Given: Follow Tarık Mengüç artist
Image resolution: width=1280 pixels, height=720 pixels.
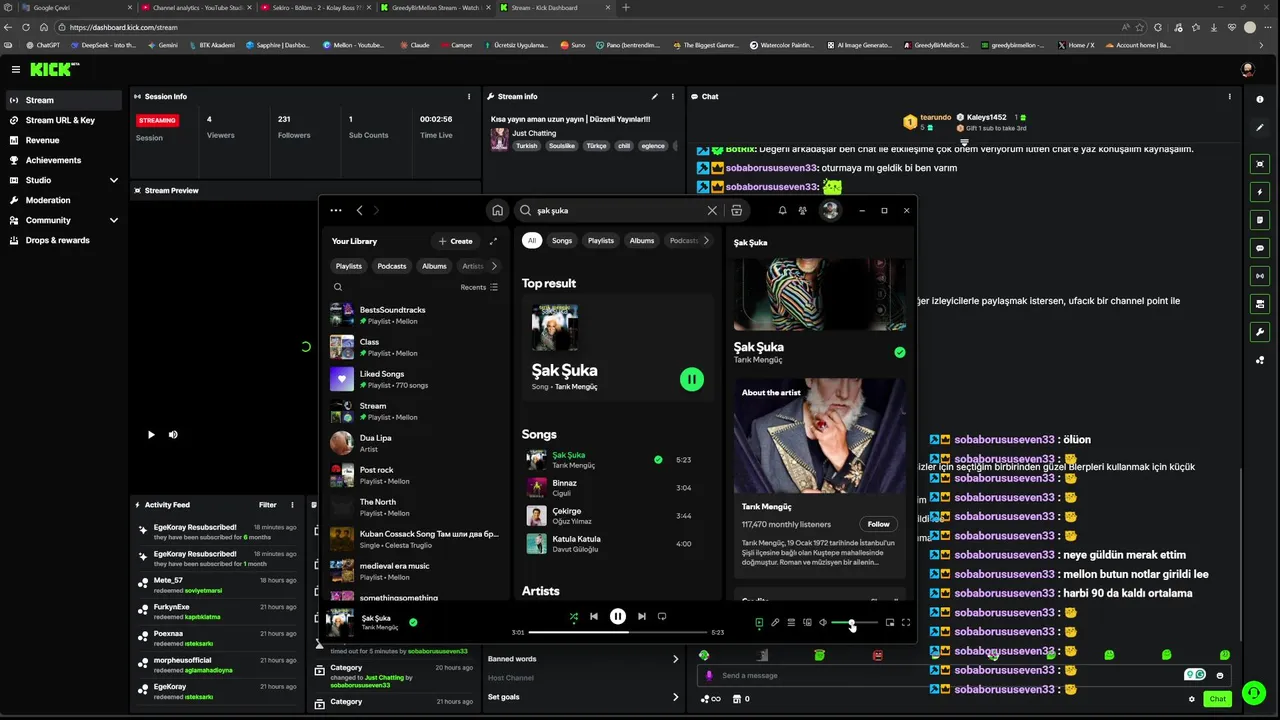Looking at the screenshot, I should [x=878, y=524].
